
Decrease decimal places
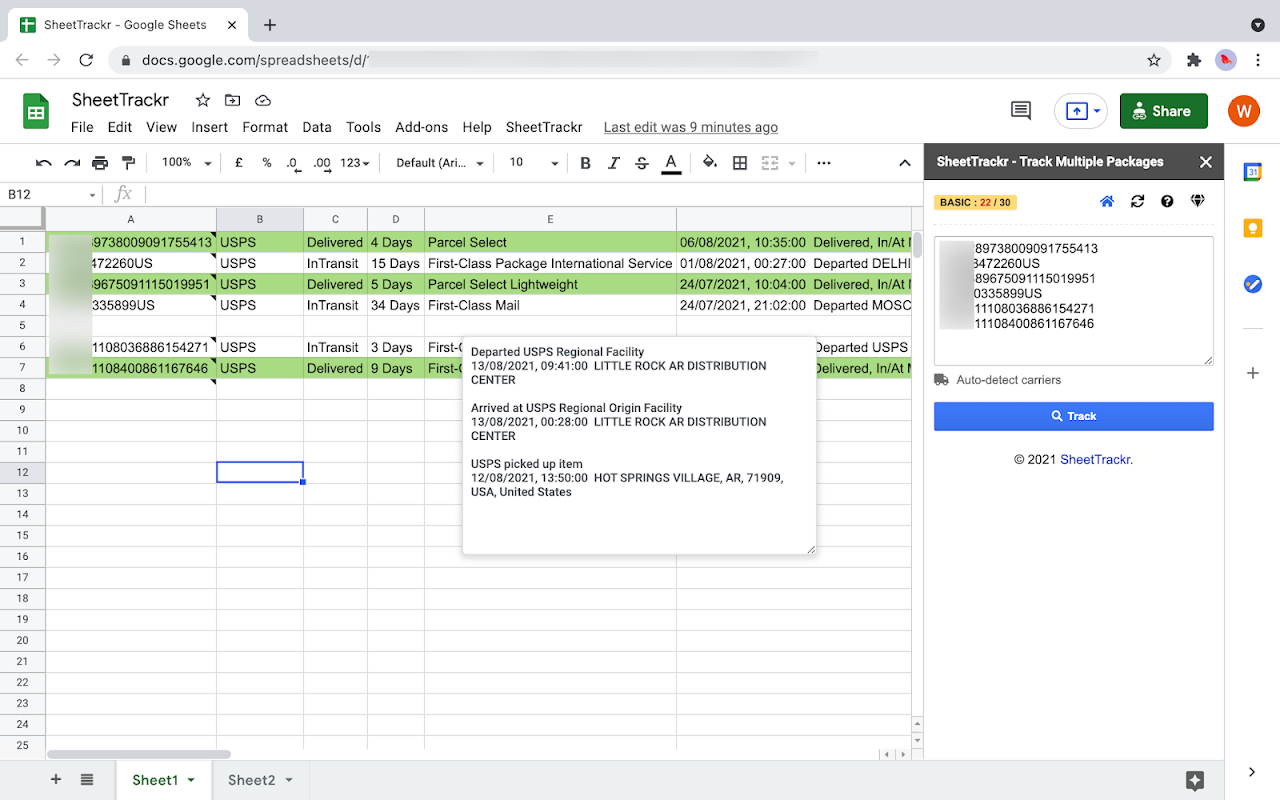(293, 163)
